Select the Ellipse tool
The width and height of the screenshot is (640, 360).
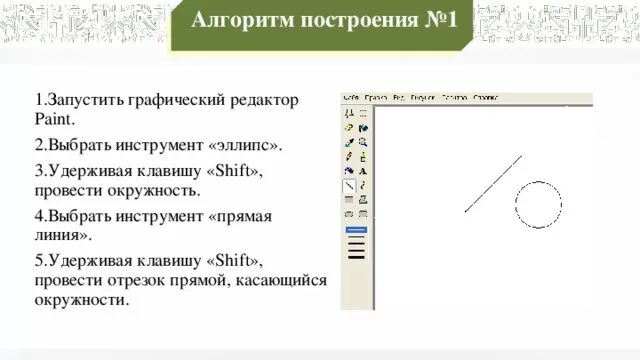tap(349, 214)
